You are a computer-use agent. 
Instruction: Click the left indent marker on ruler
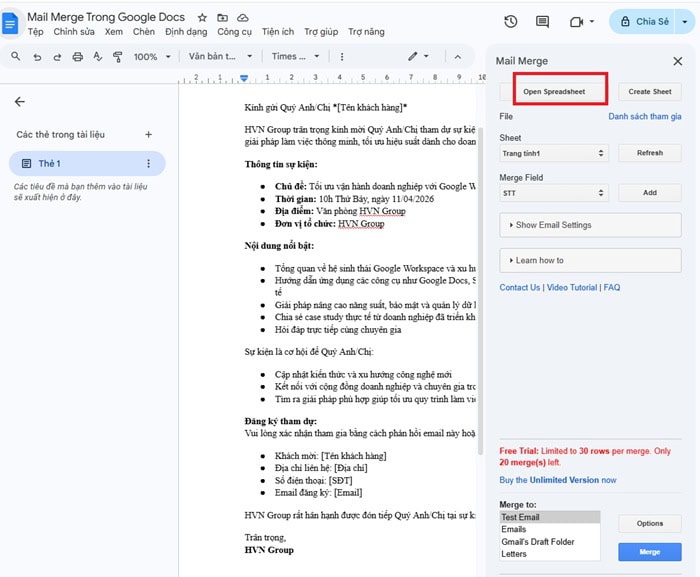click(244, 78)
